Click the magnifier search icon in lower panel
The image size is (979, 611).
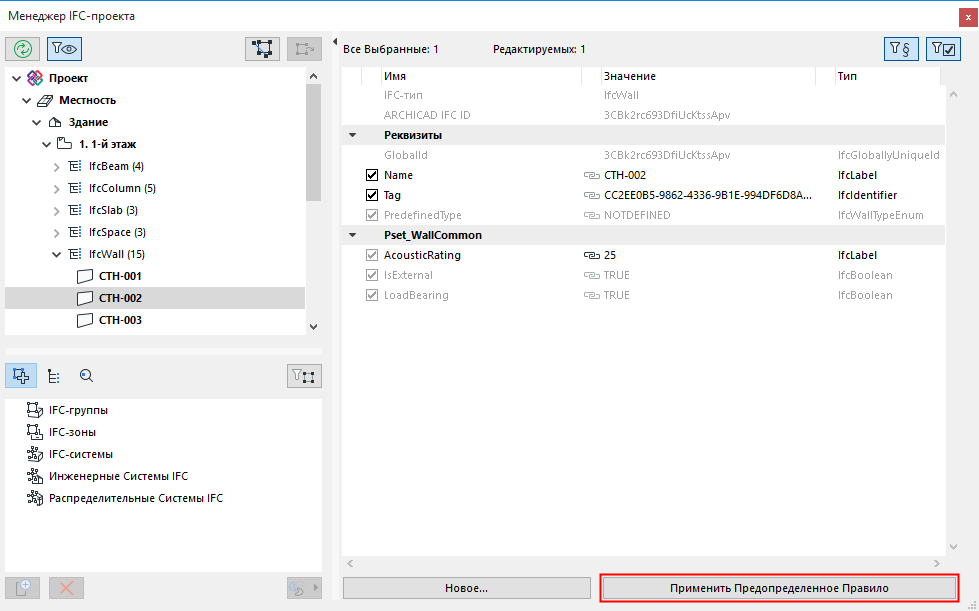coord(86,376)
